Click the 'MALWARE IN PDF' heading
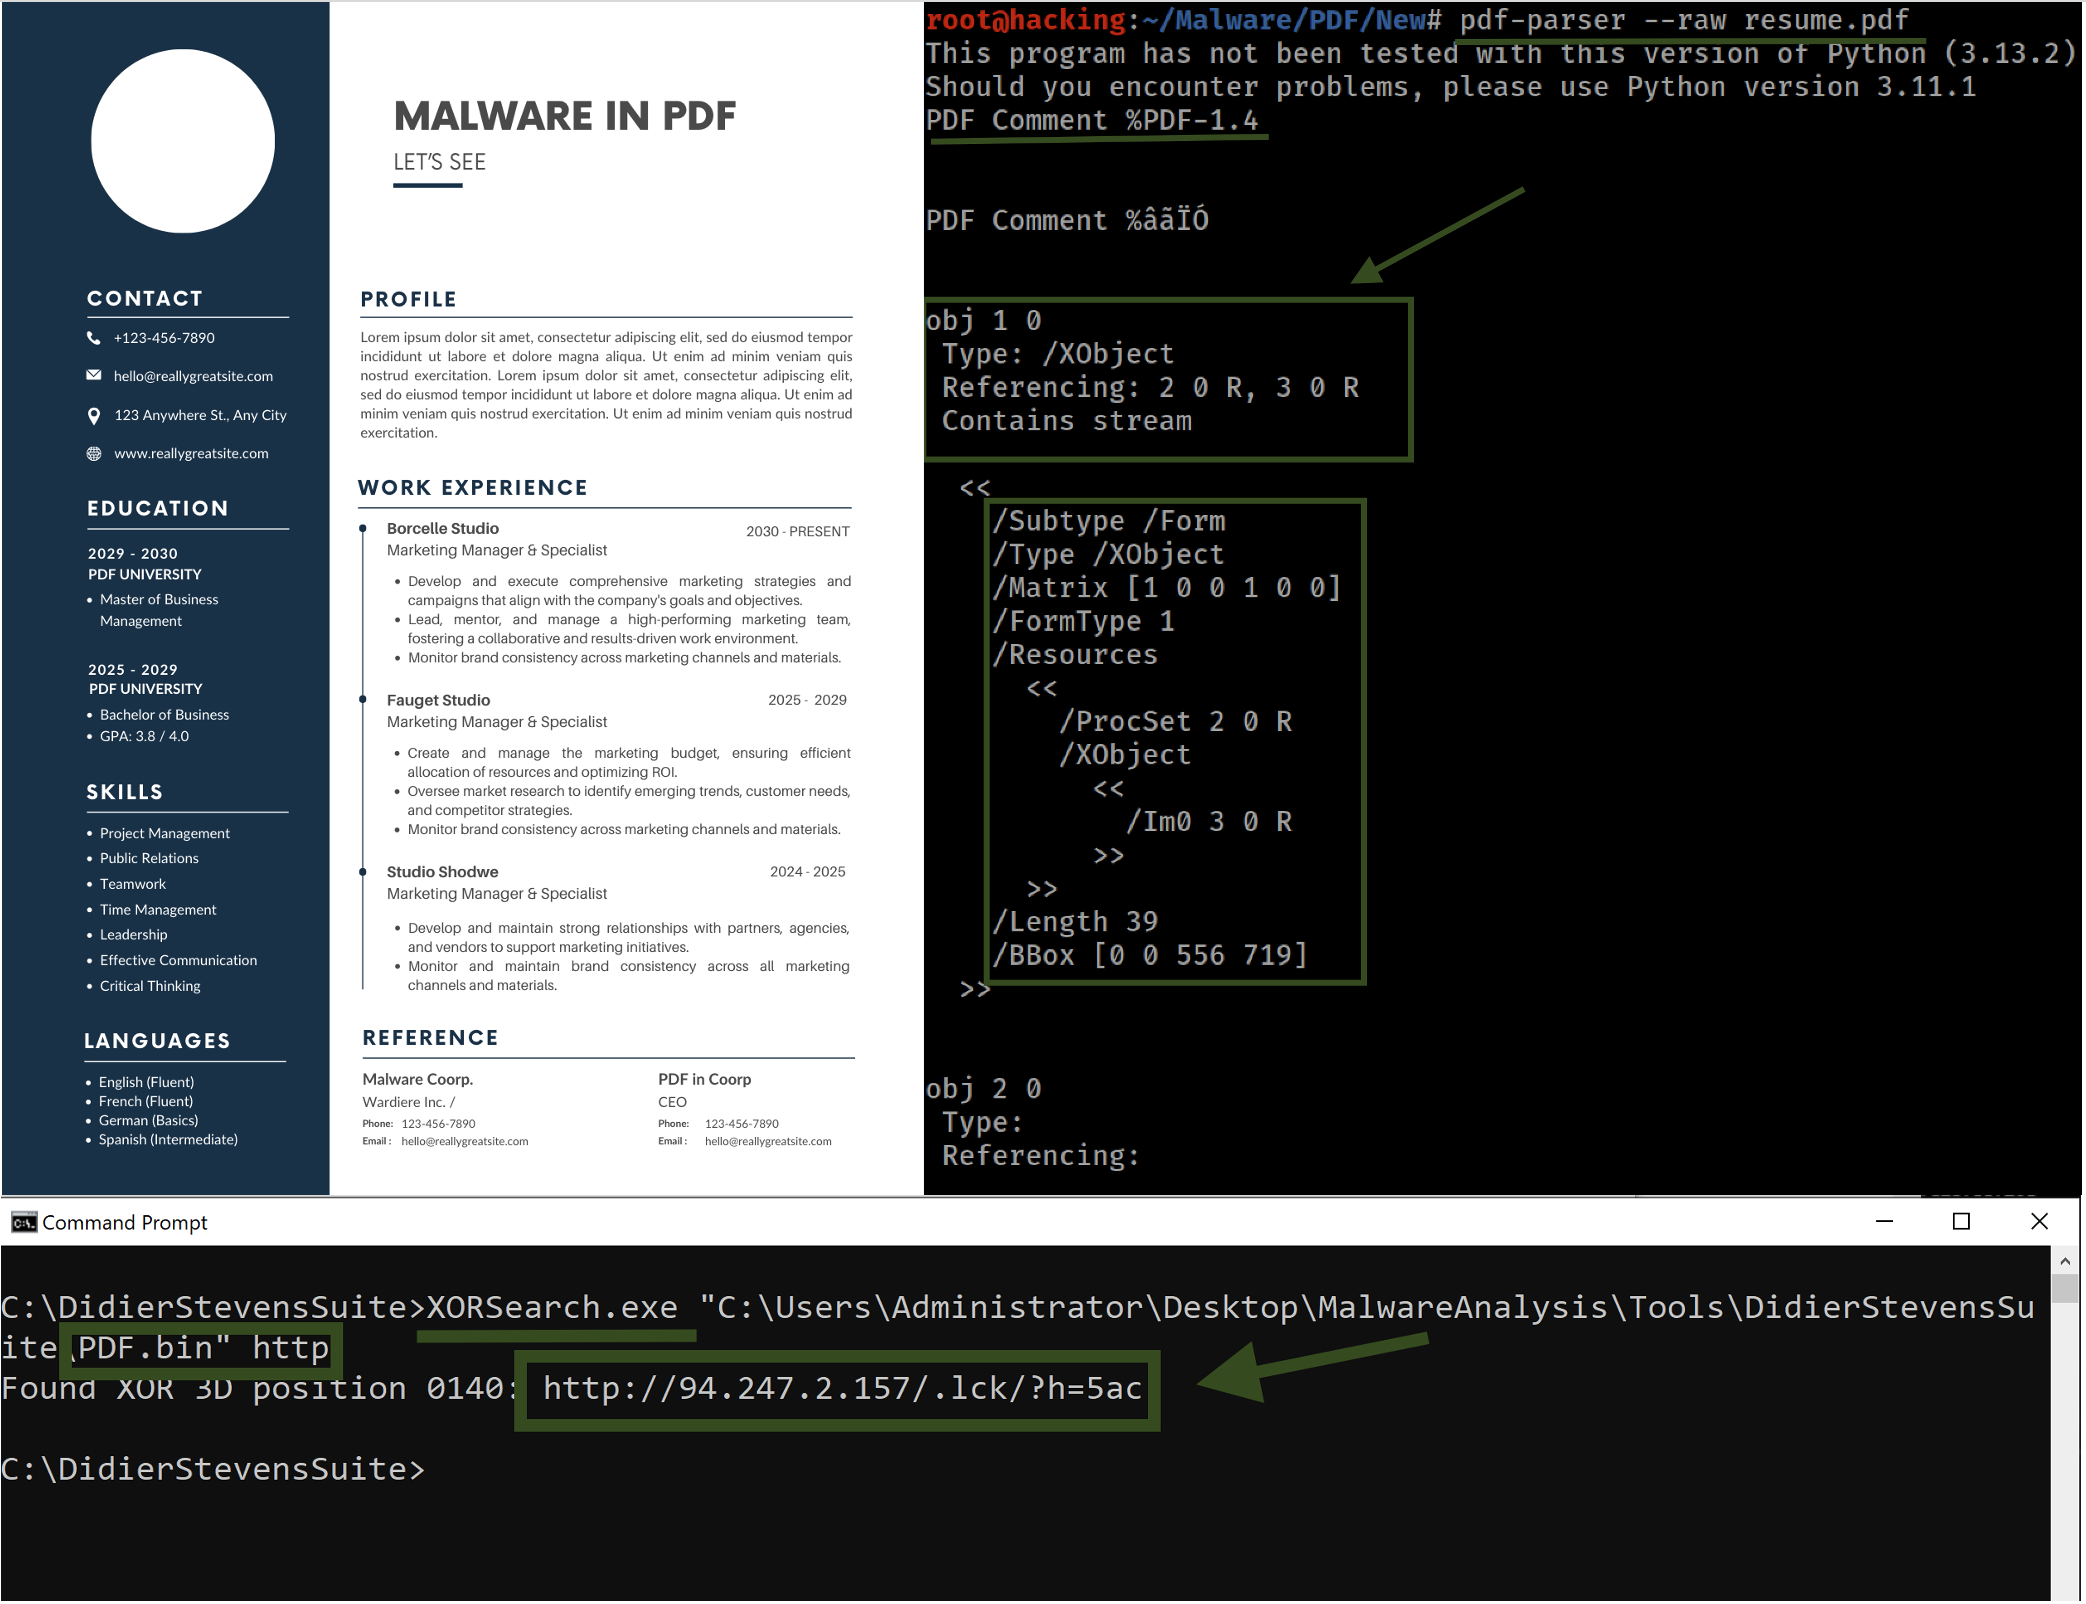 point(565,116)
